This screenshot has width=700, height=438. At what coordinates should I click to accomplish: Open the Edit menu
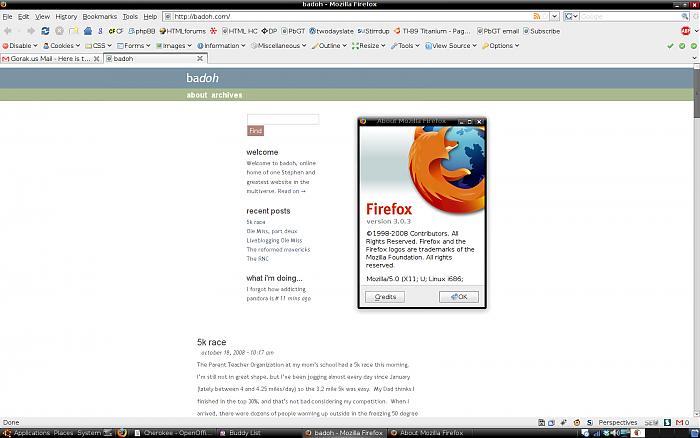23,17
